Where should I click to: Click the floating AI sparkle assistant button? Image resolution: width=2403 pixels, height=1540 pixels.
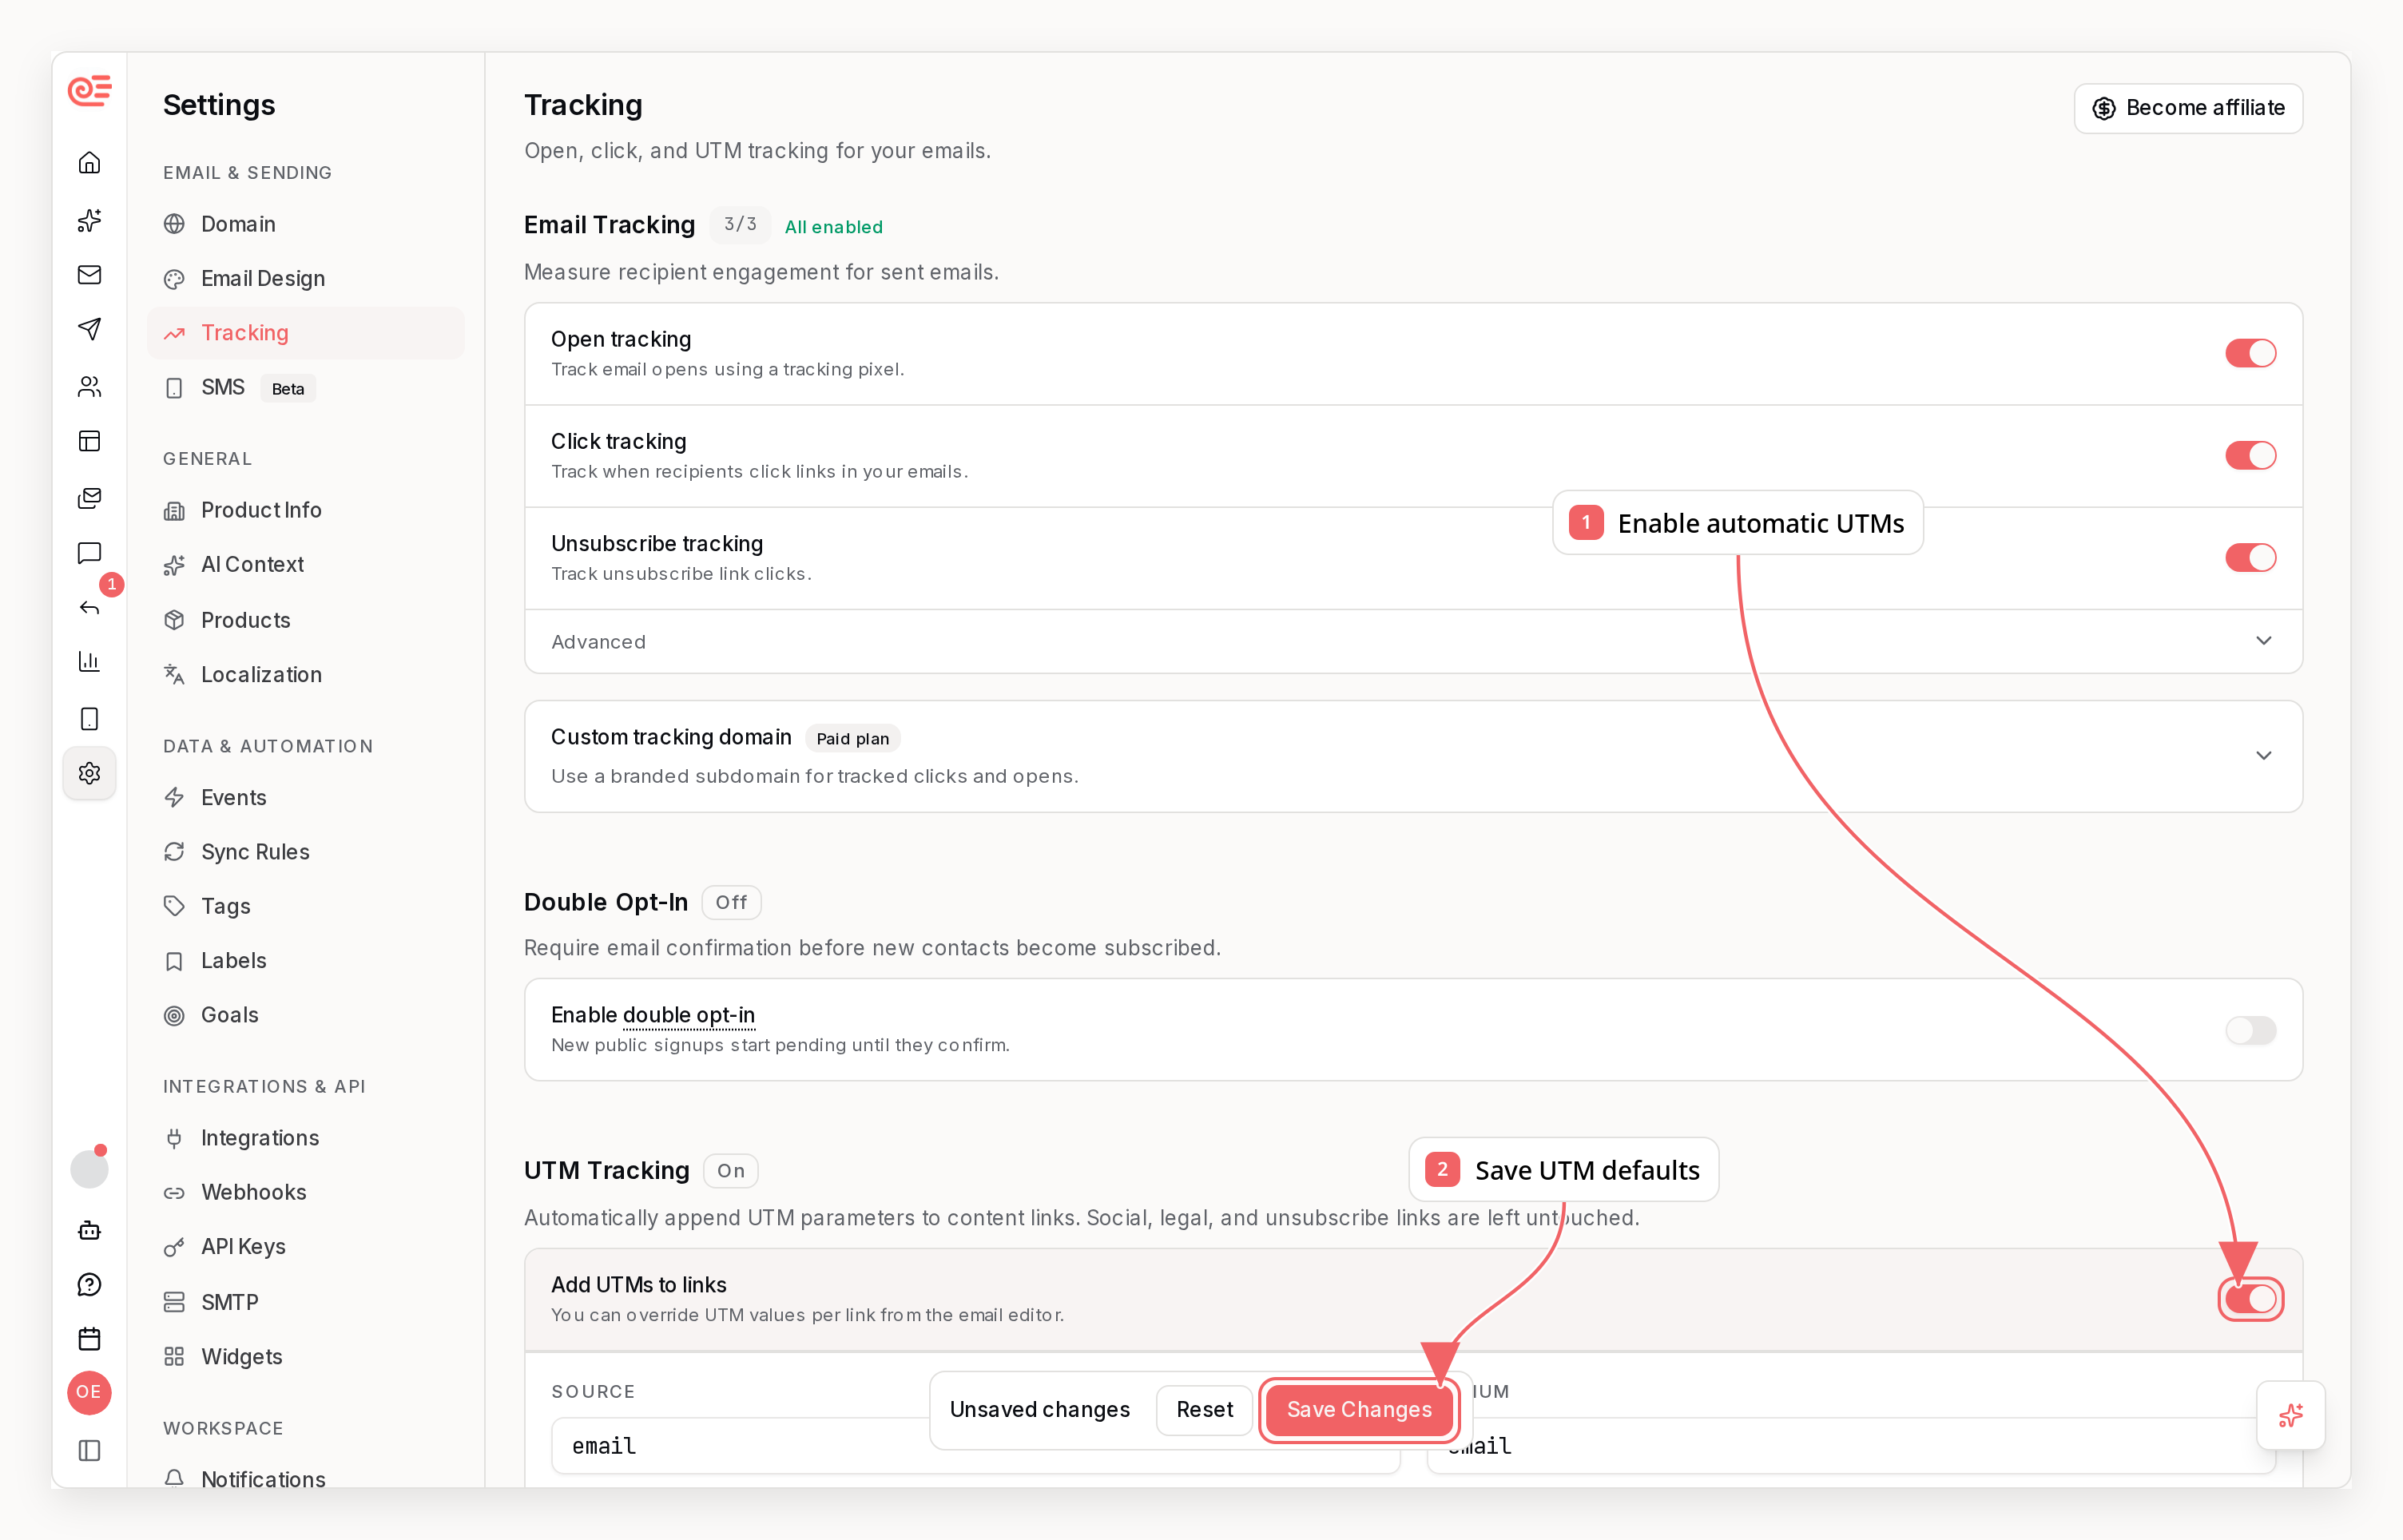click(x=2290, y=1415)
